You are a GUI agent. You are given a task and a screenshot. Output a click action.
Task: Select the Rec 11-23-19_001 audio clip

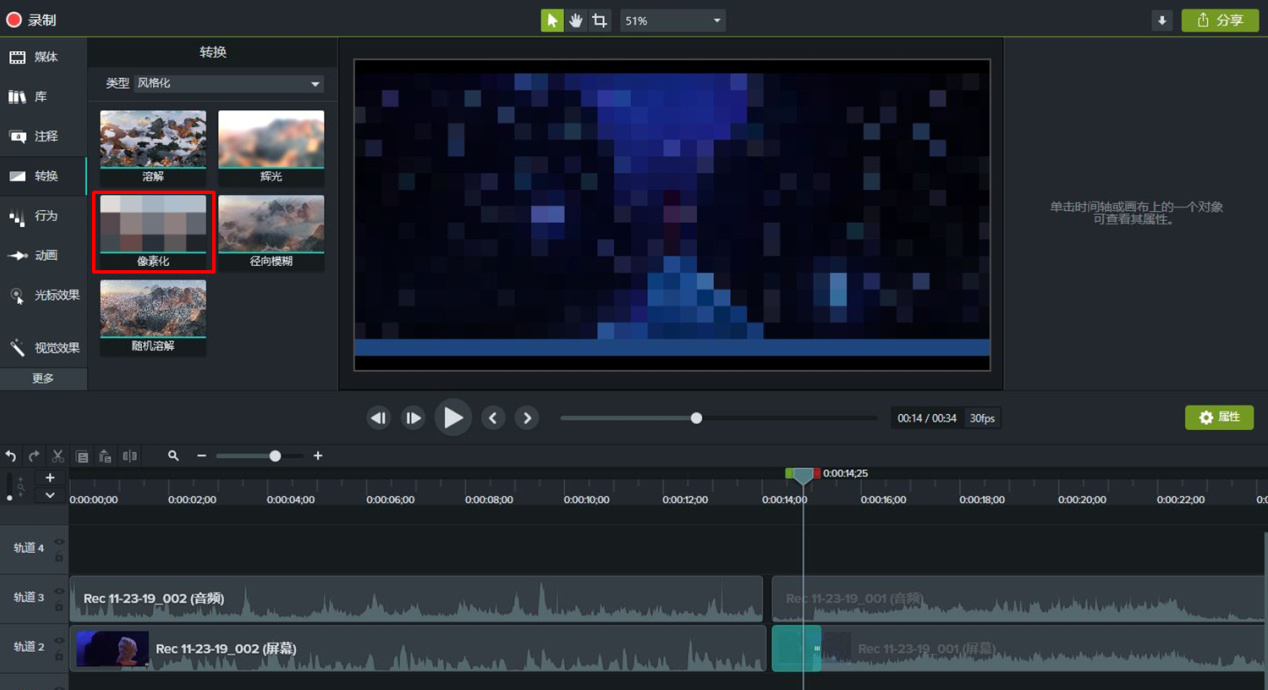pyautogui.click(x=1019, y=598)
